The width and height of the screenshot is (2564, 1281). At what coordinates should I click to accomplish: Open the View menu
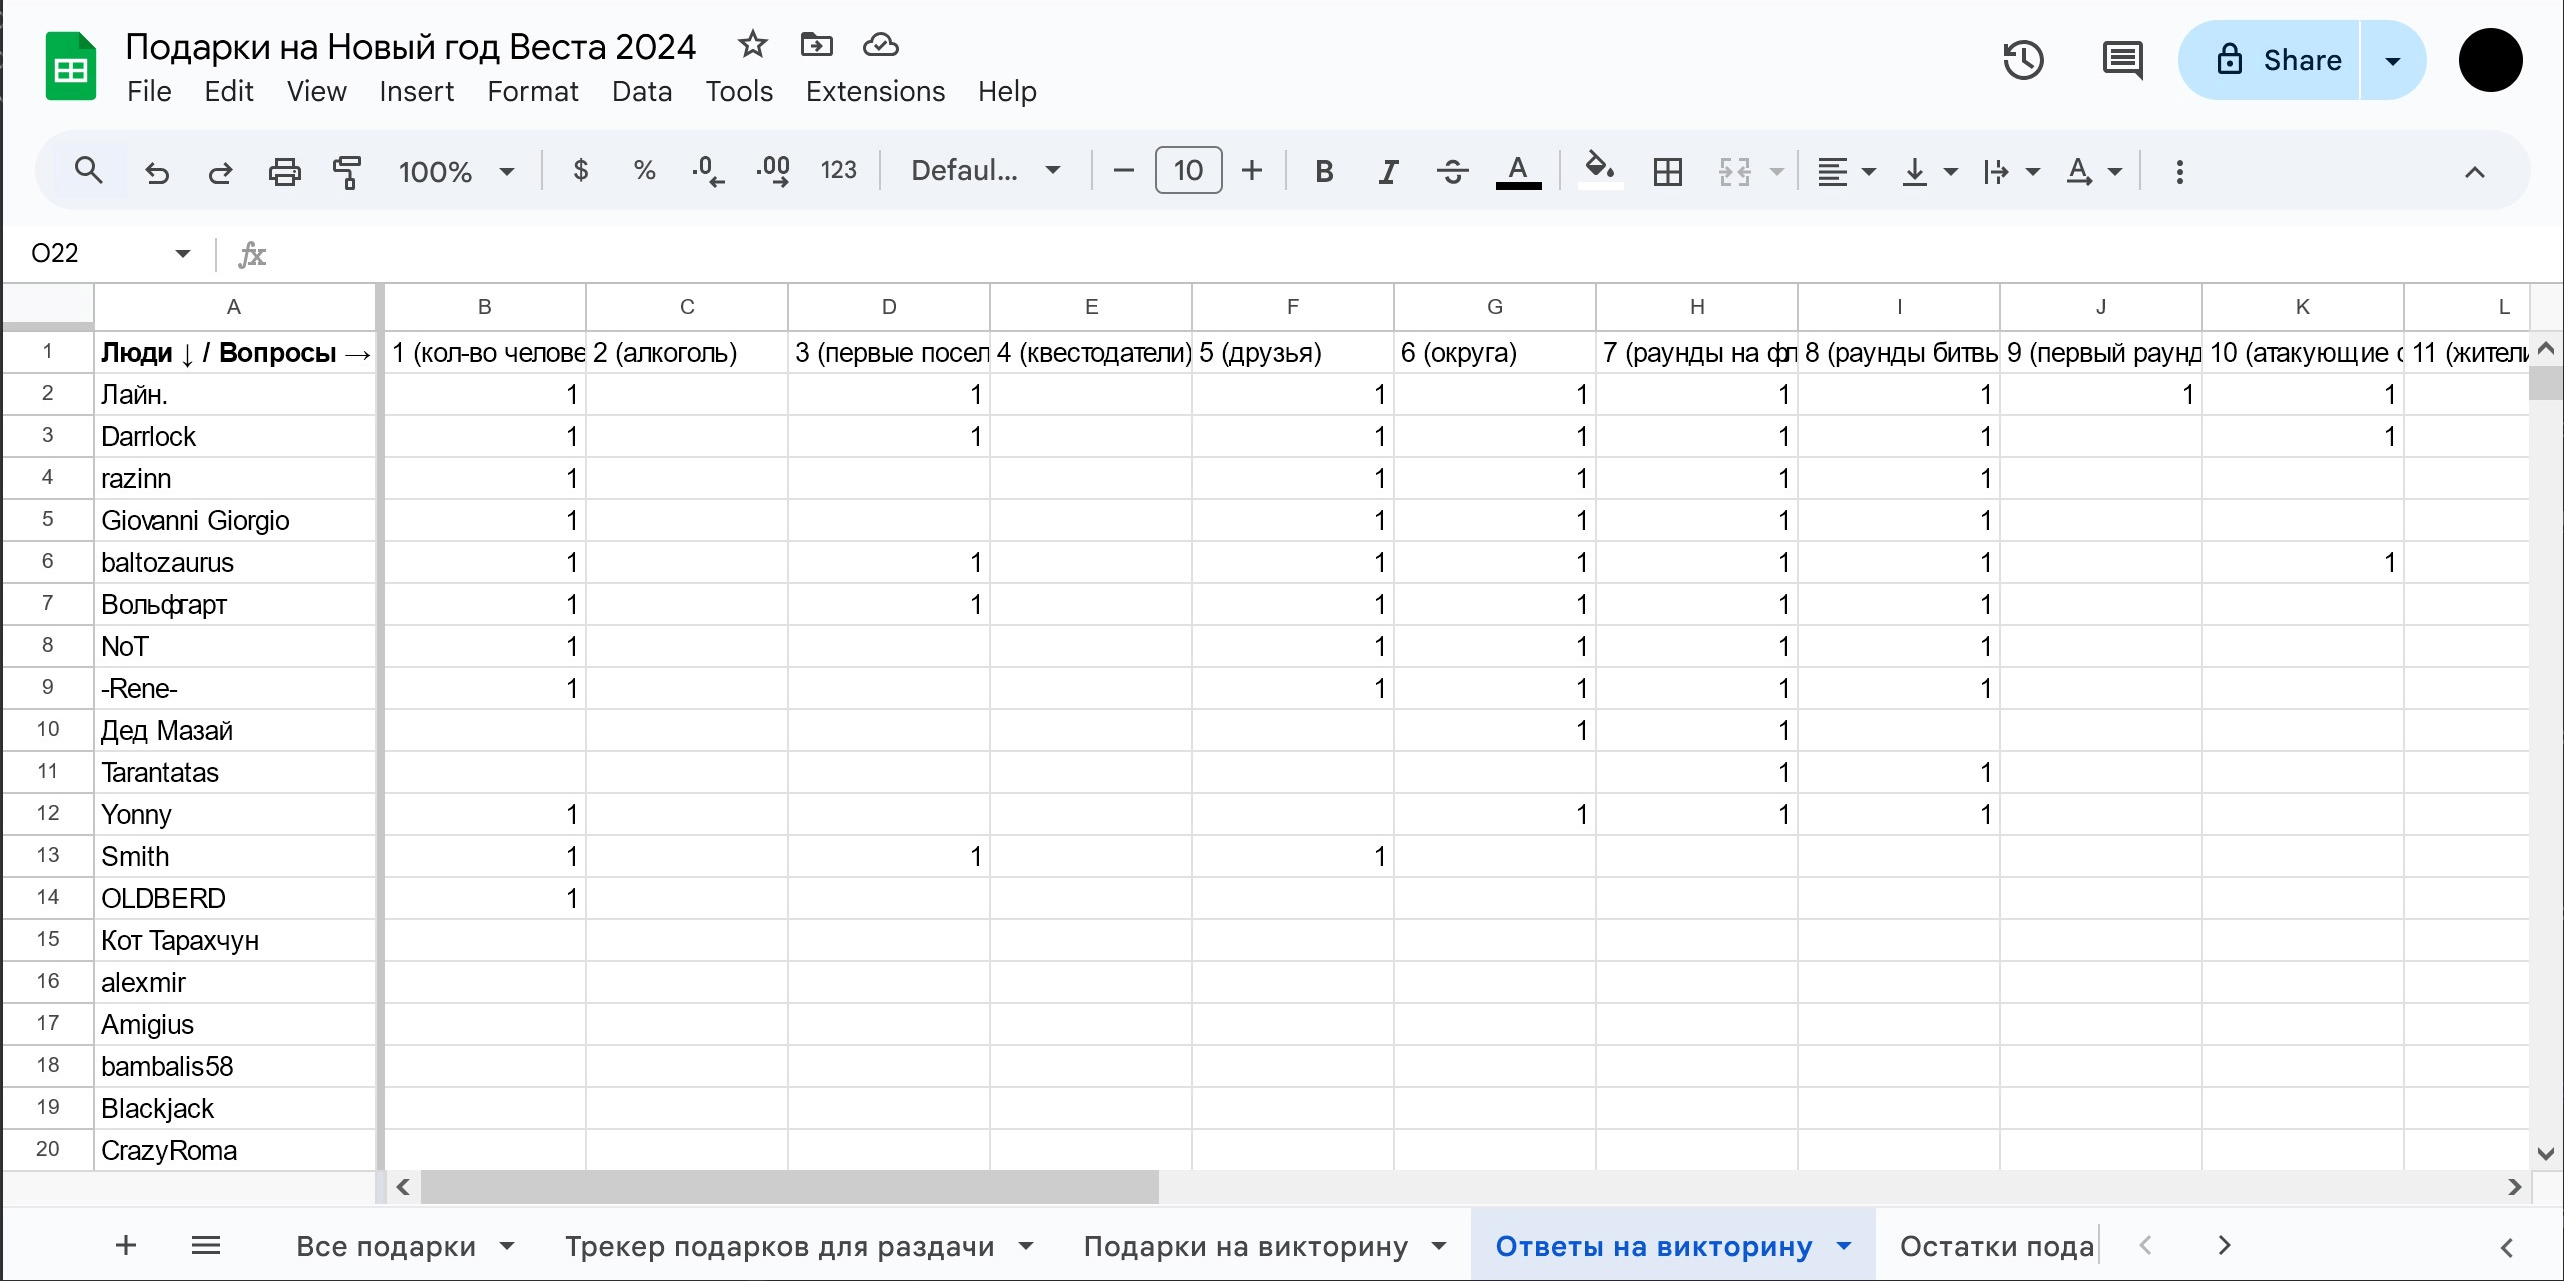click(x=316, y=92)
